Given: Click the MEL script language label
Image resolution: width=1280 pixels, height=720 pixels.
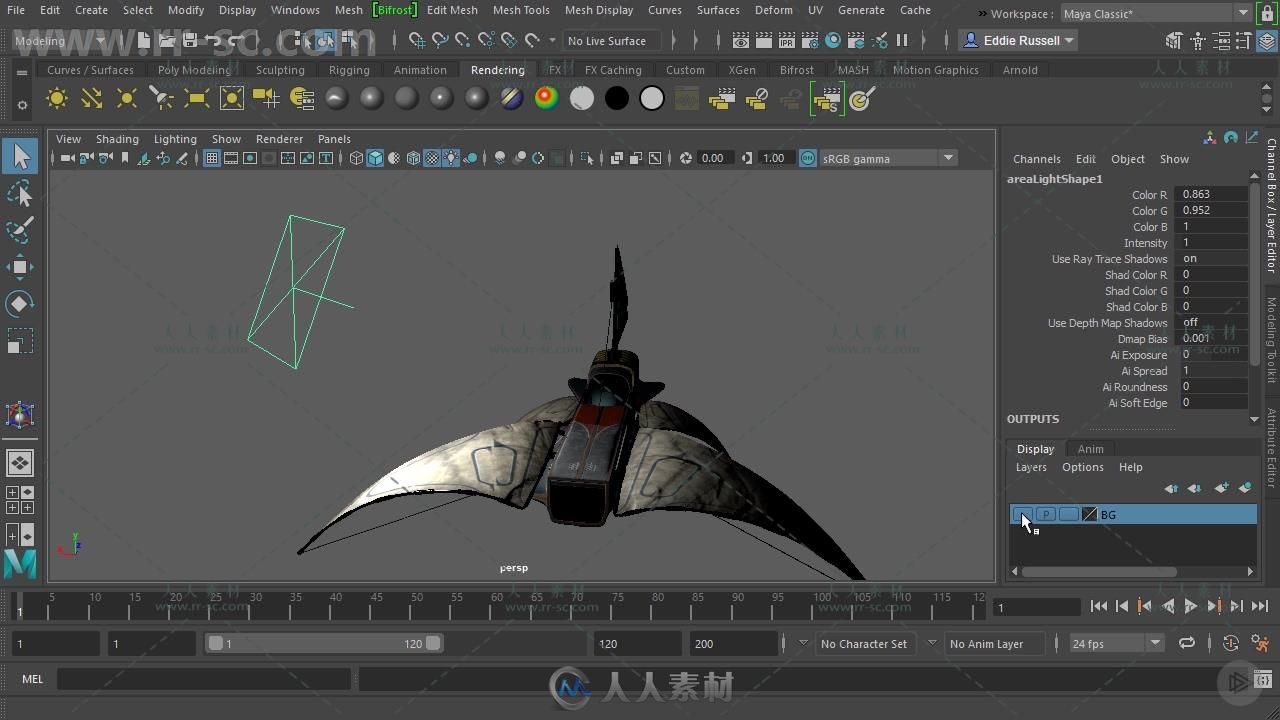Looking at the screenshot, I should point(33,679).
